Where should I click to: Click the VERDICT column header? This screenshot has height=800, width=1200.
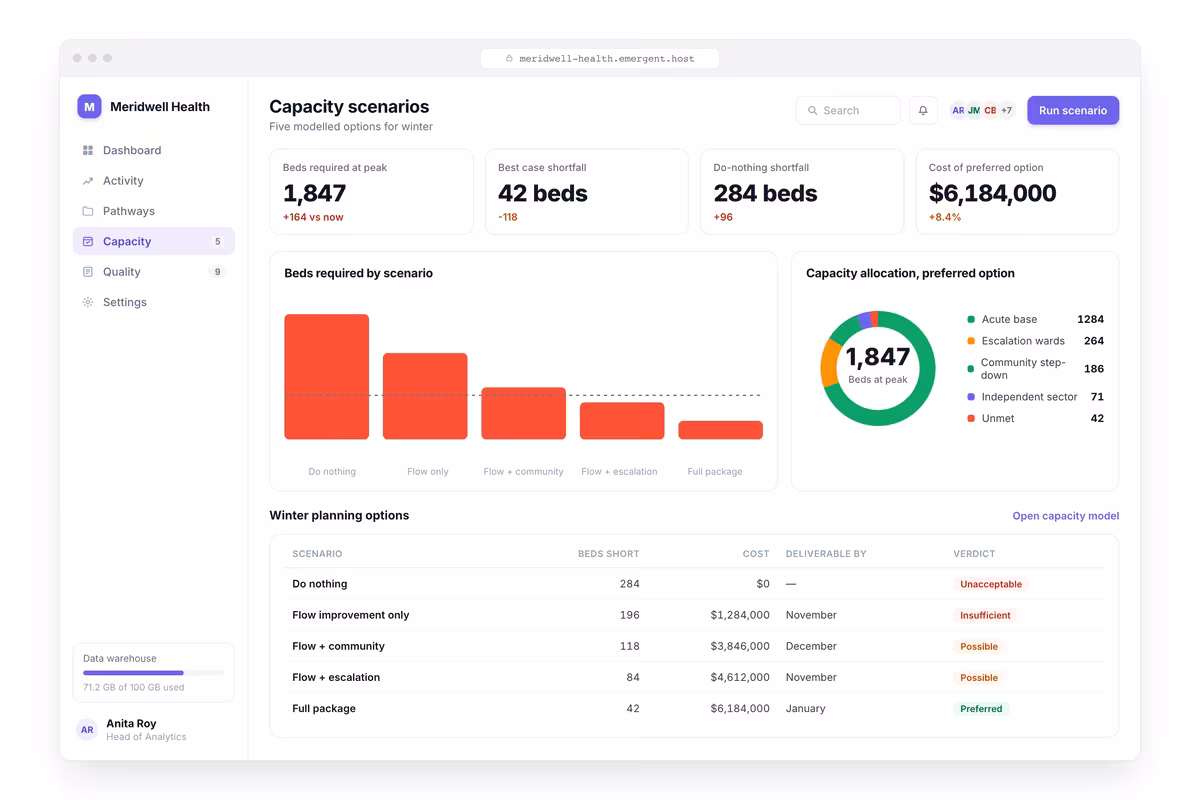[974, 554]
